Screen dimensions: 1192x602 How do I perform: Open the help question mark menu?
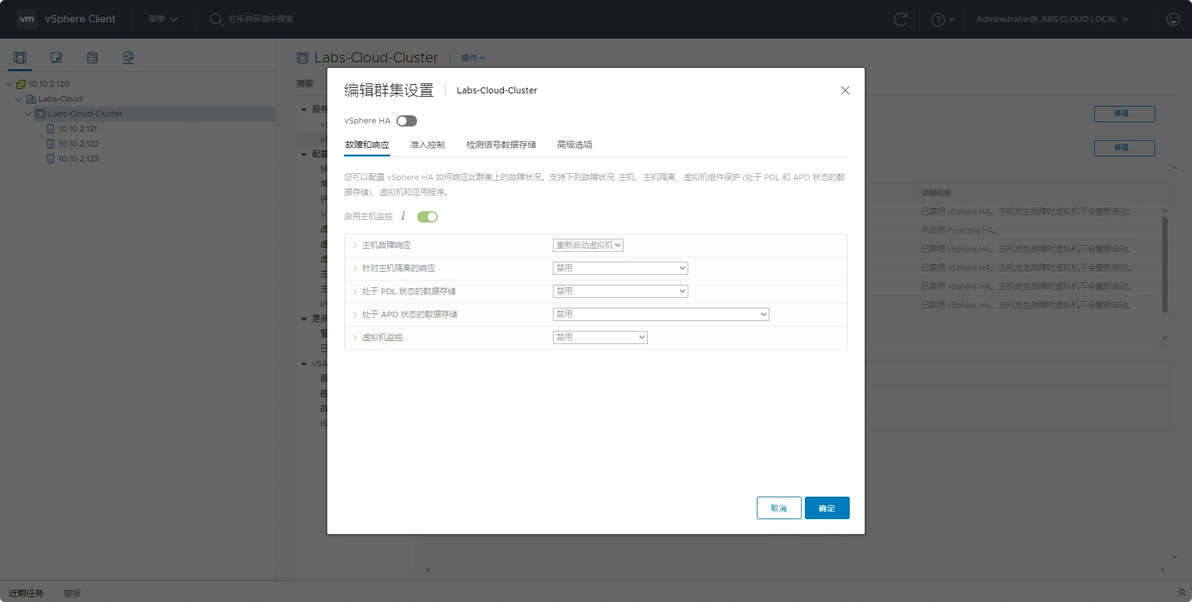tap(943, 19)
